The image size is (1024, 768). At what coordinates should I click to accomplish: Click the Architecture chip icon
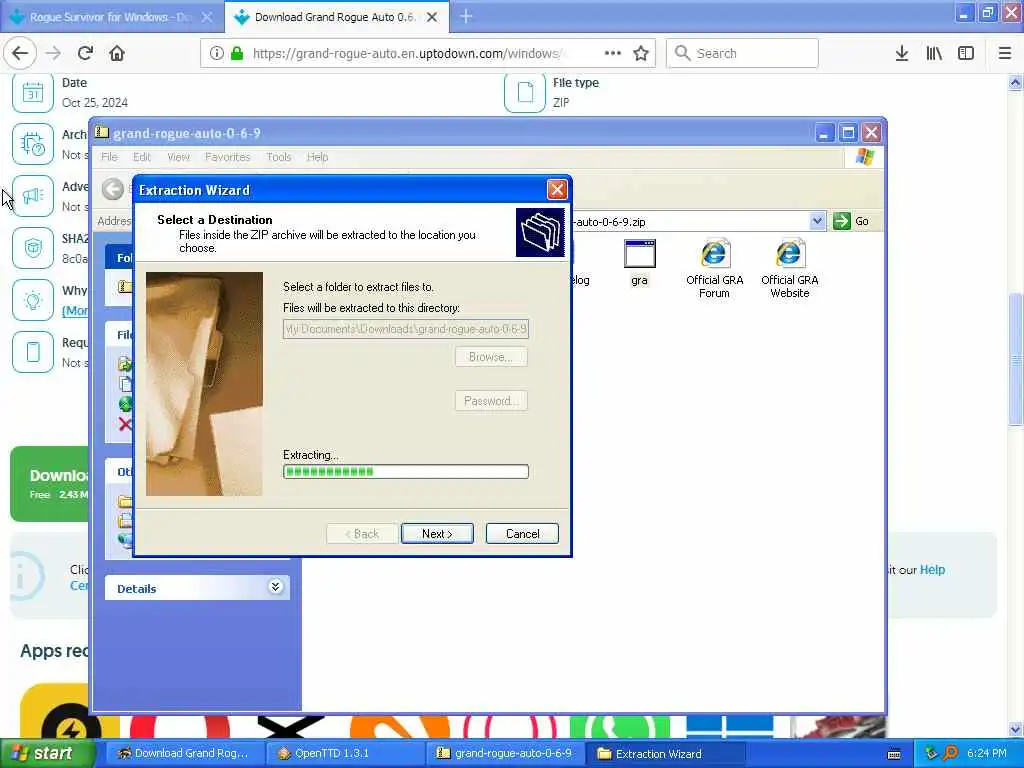33,144
